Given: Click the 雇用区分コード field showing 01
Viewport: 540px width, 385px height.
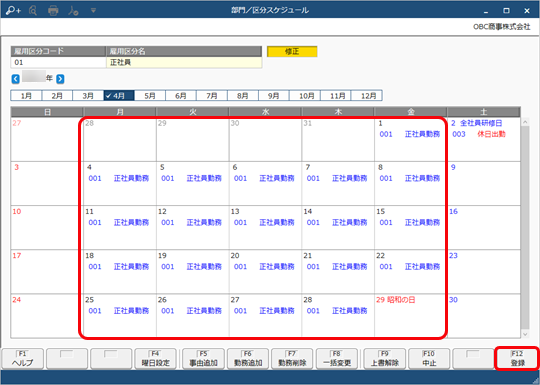Looking at the screenshot, I should (58, 62).
